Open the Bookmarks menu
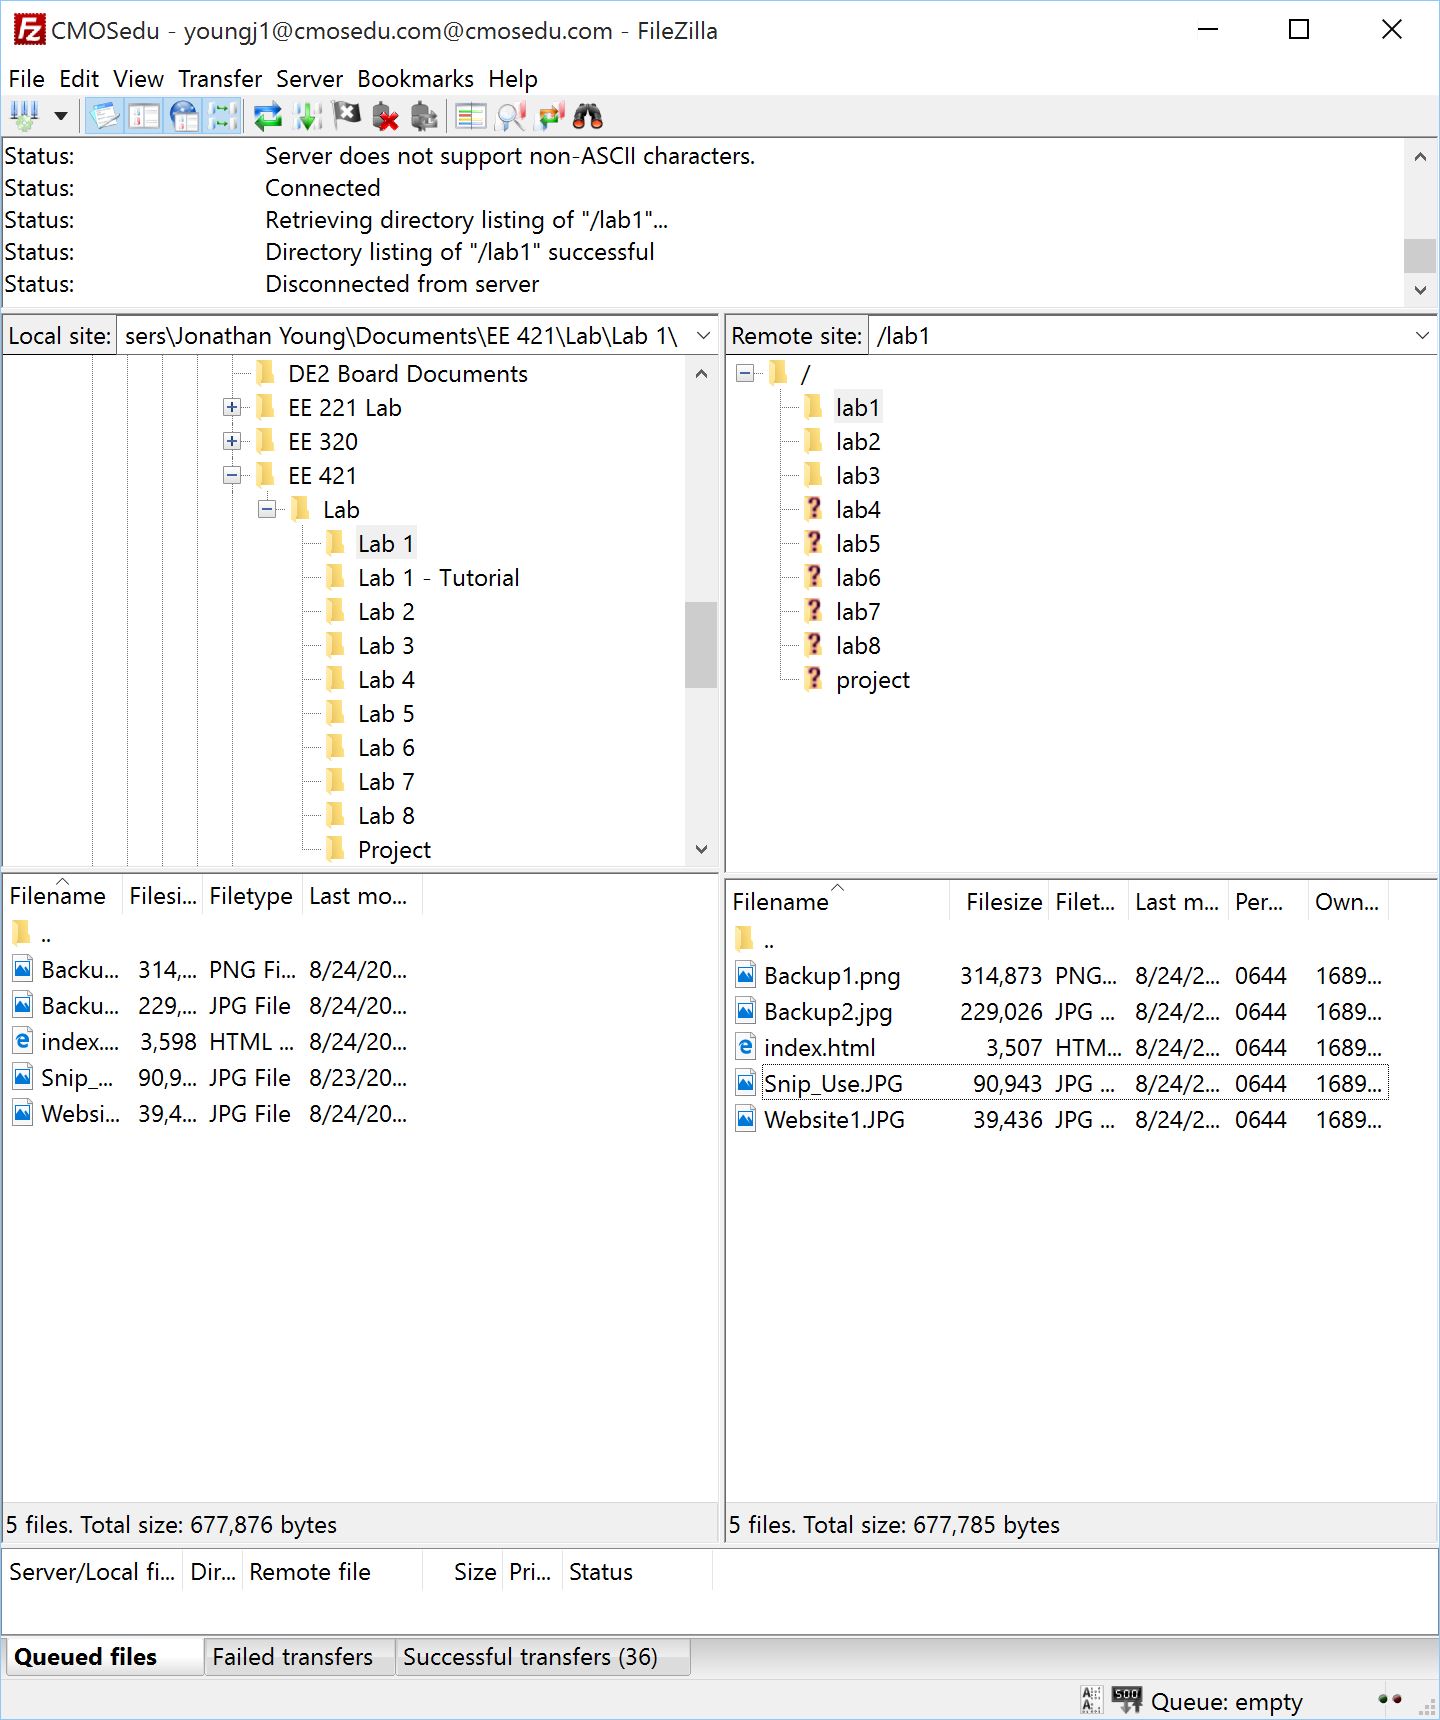 416,79
